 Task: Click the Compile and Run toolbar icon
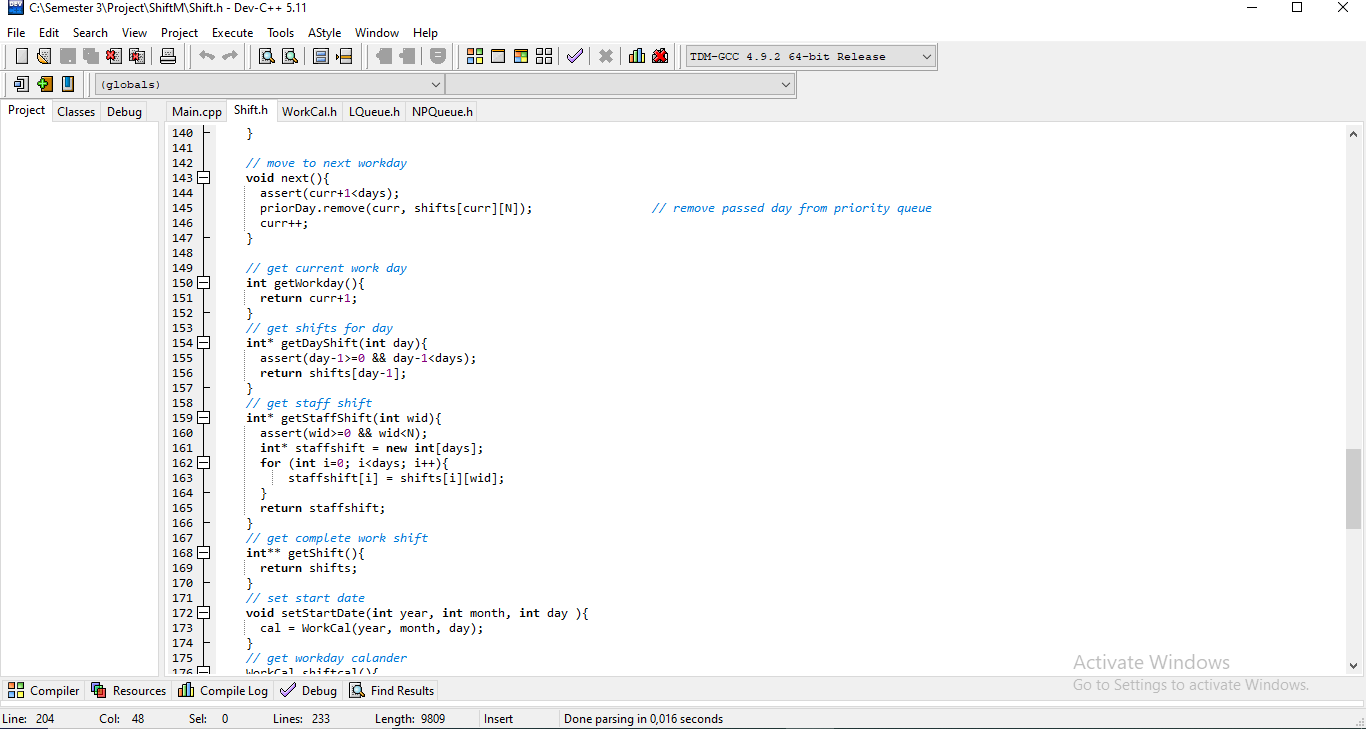(521, 56)
